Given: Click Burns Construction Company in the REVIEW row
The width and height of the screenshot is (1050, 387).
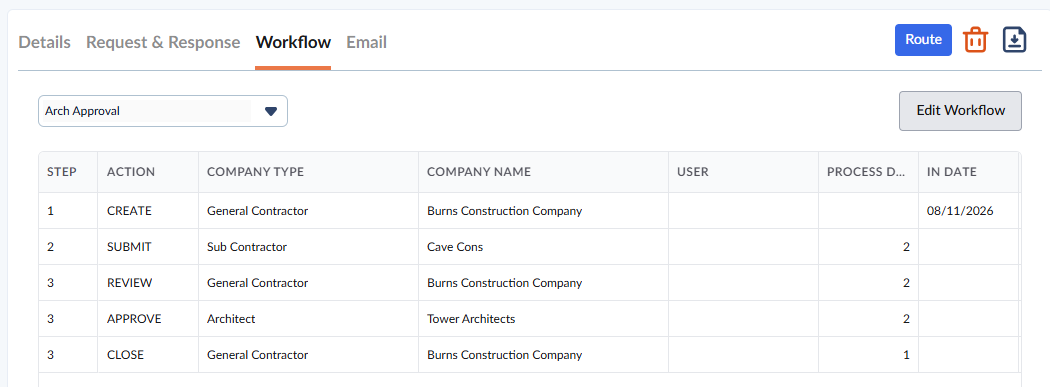Looking at the screenshot, I should coord(504,283).
